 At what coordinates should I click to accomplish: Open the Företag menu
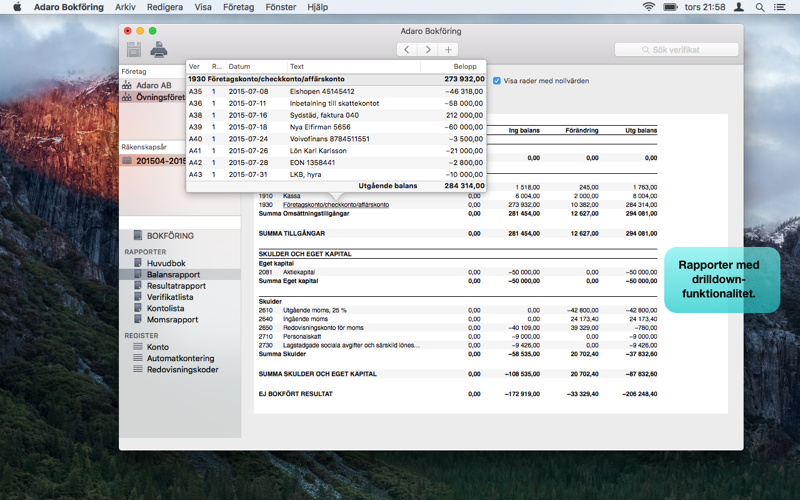pos(238,7)
